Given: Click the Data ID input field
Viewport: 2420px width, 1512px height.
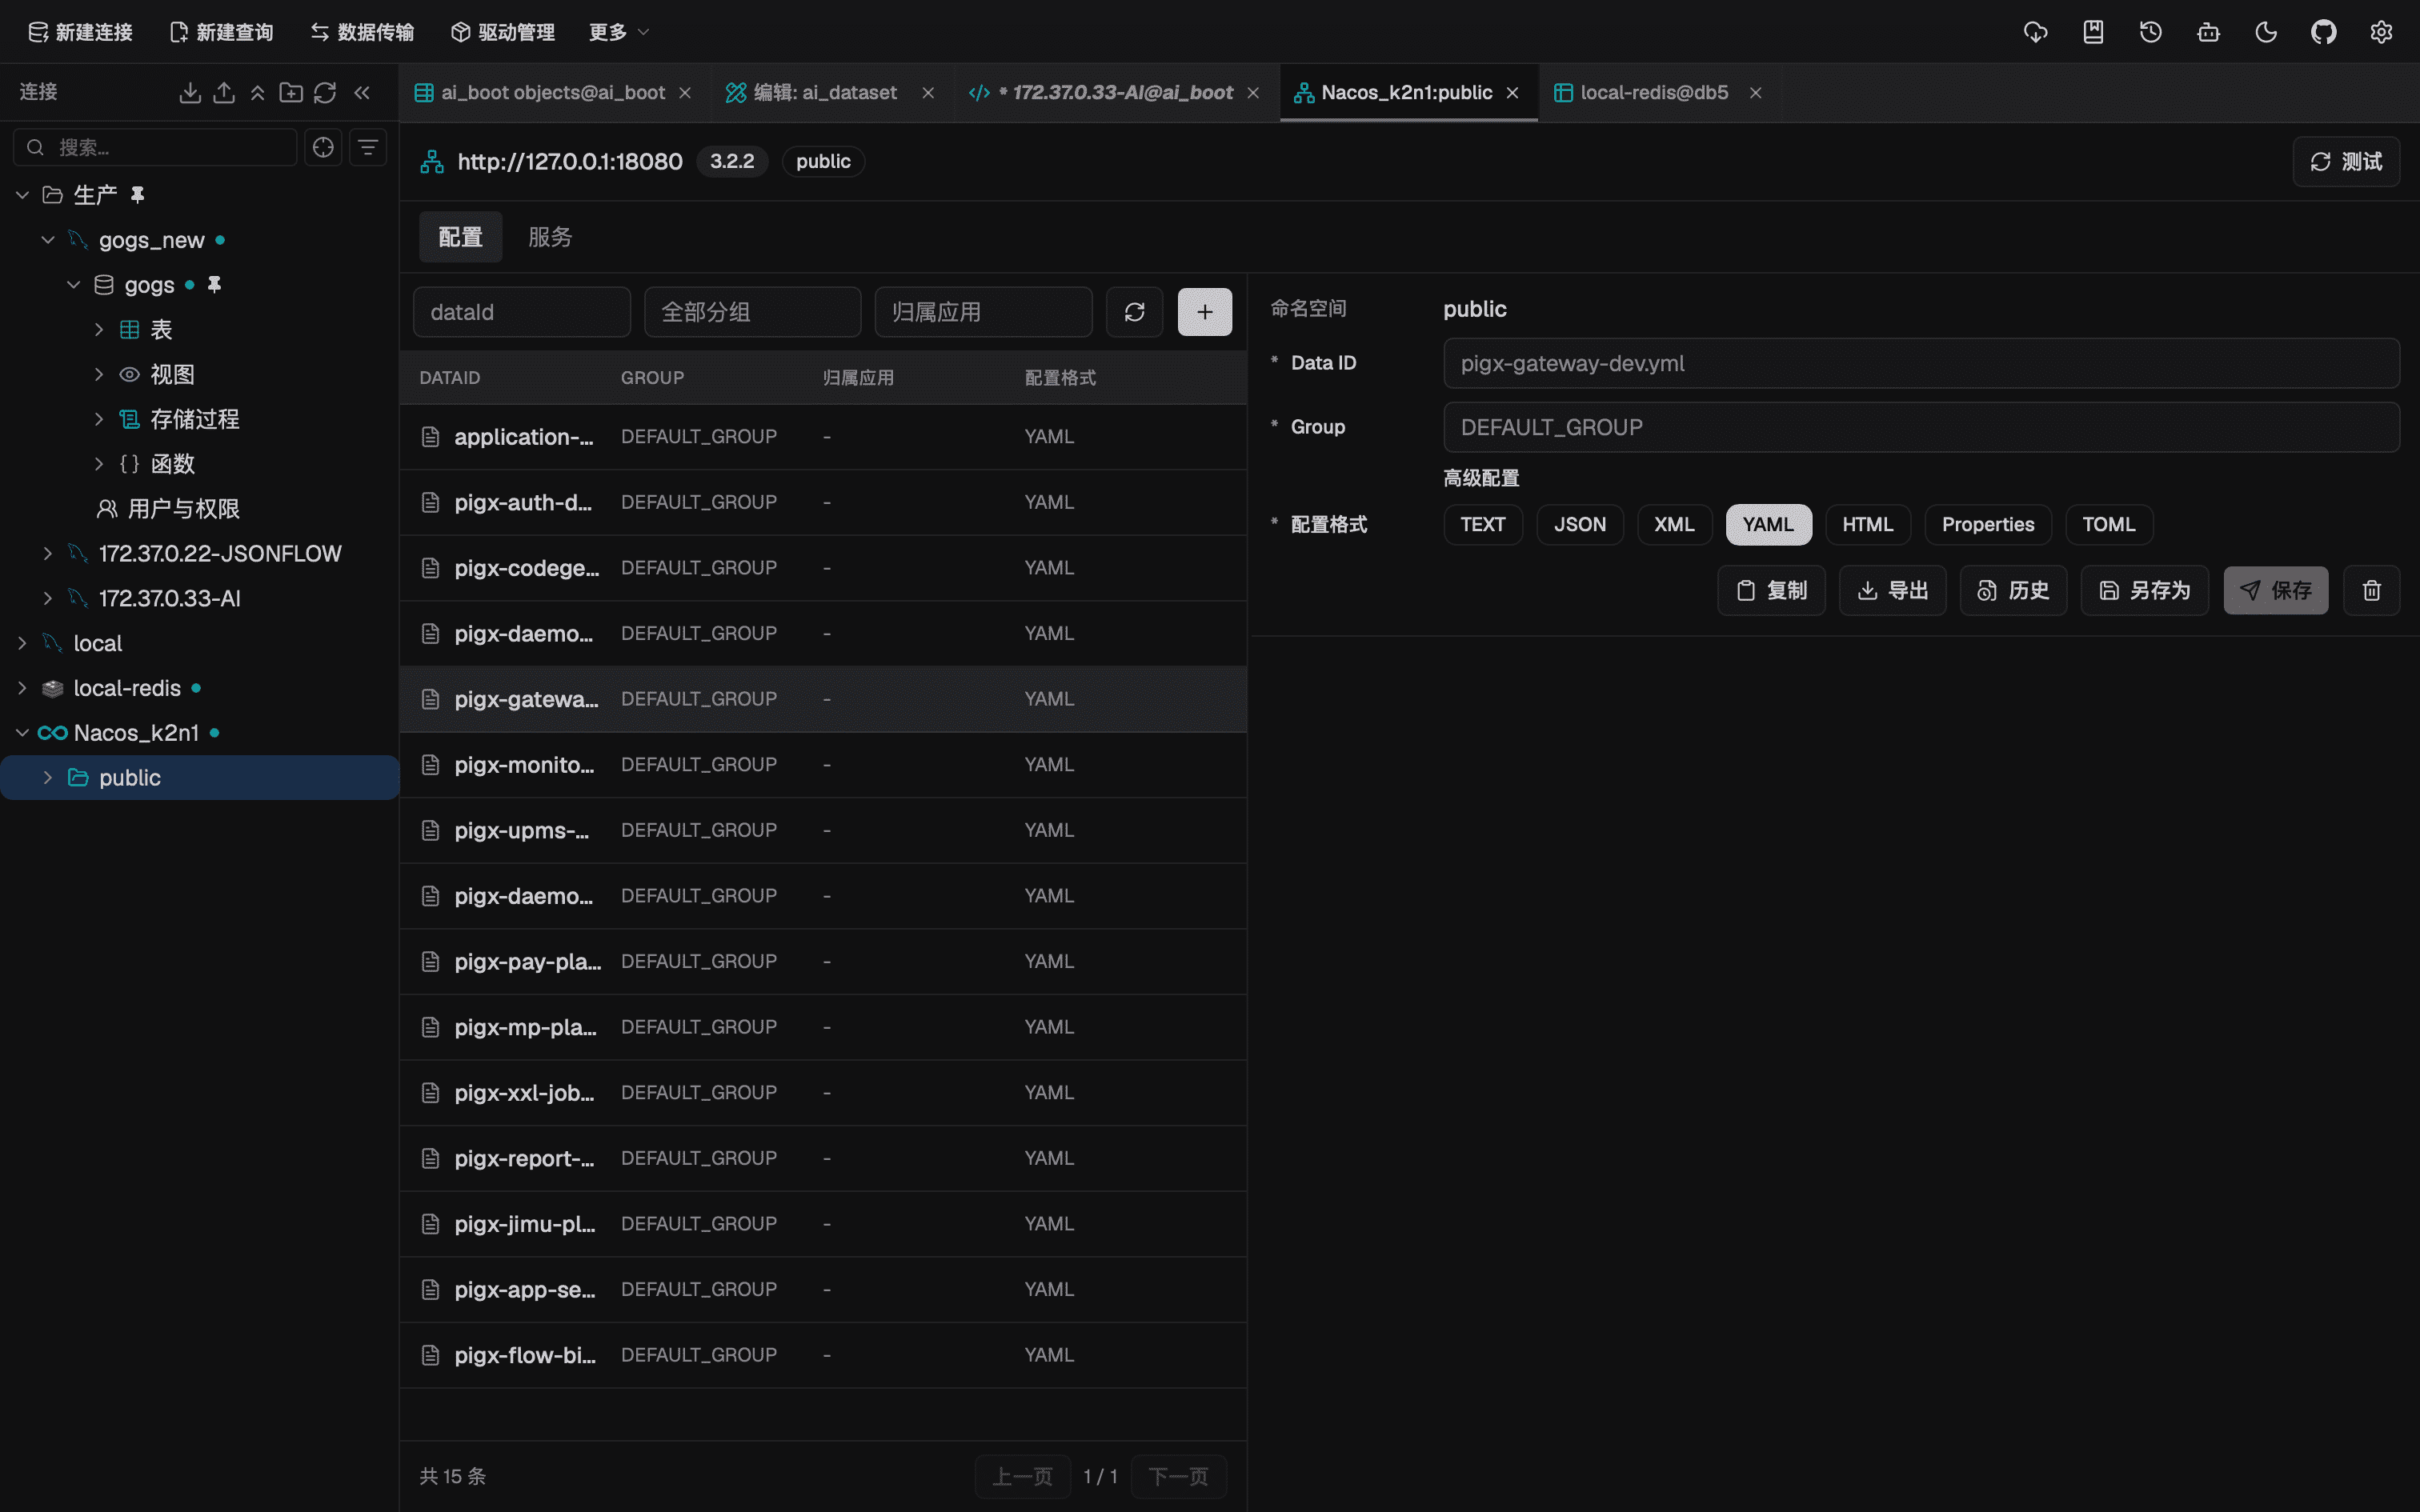Looking at the screenshot, I should pos(1920,363).
